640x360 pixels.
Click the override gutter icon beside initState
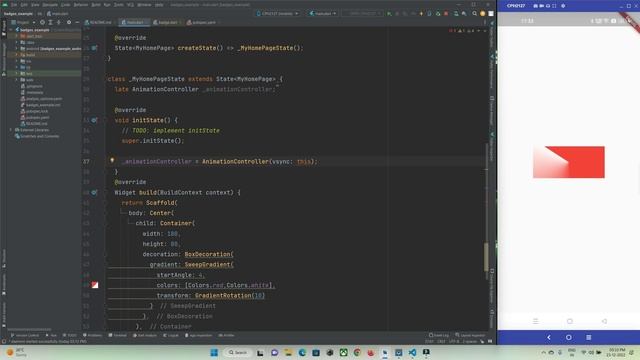pyautogui.click(x=94, y=120)
